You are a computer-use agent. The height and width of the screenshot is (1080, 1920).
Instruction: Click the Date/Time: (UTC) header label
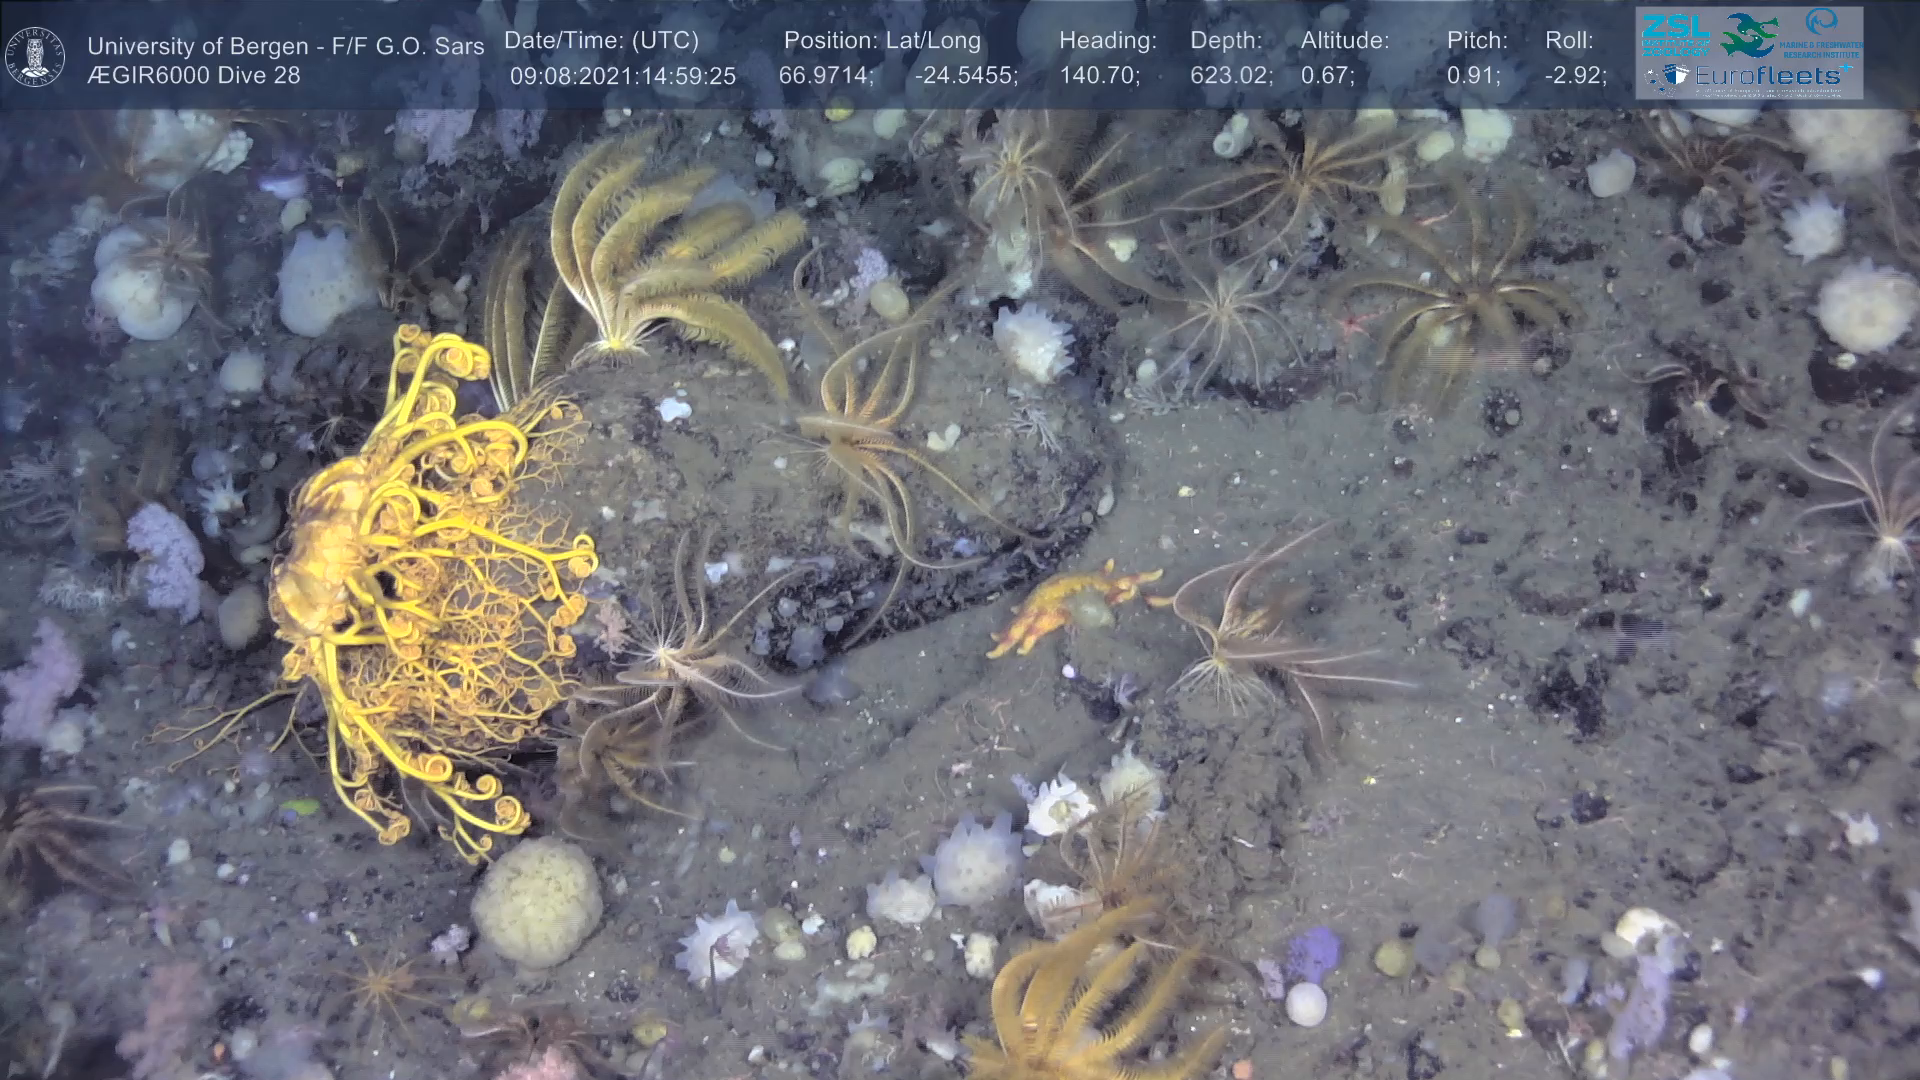pyautogui.click(x=601, y=40)
